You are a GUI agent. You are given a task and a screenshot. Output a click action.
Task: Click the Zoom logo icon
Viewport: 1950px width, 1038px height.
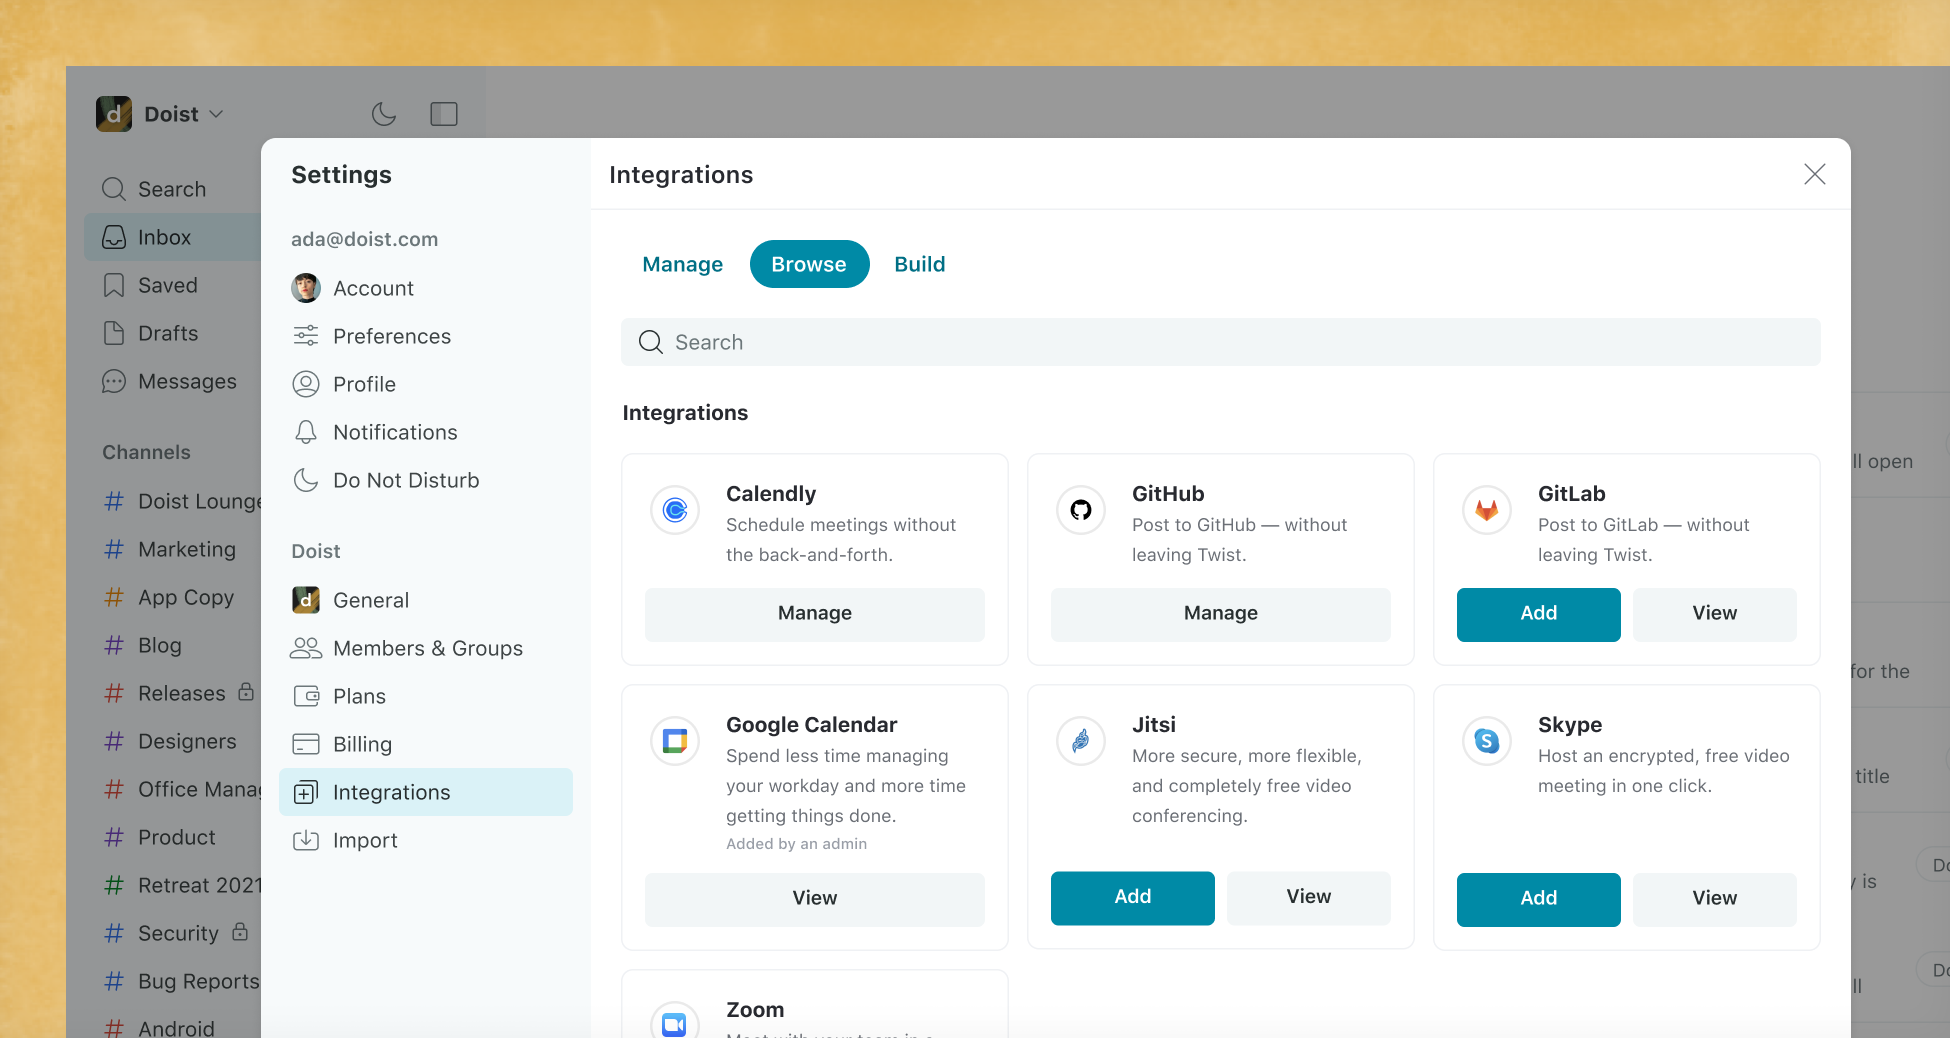675,1022
